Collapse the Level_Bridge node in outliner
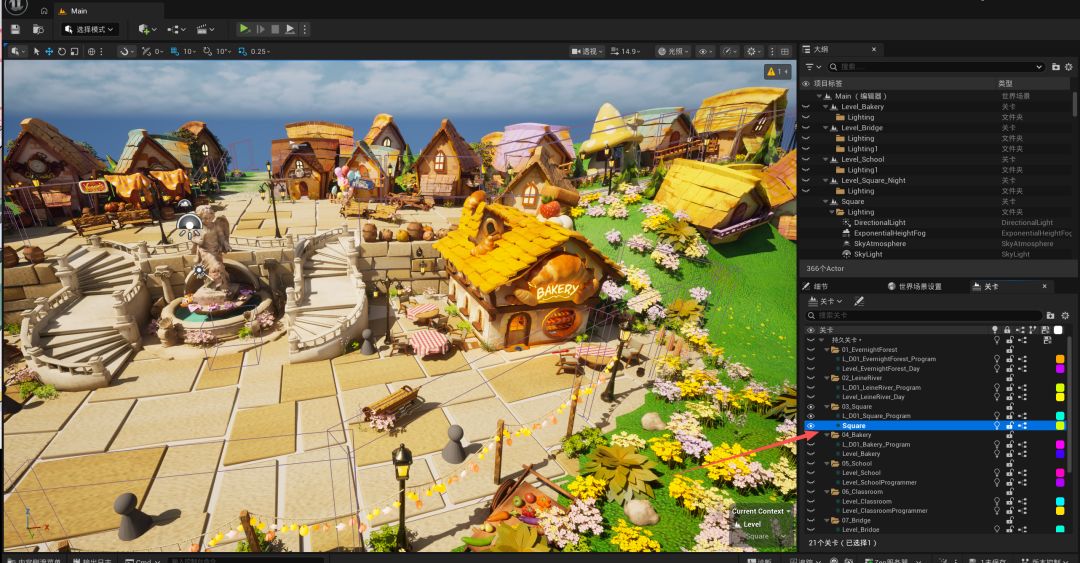1080x563 pixels. [x=825, y=128]
